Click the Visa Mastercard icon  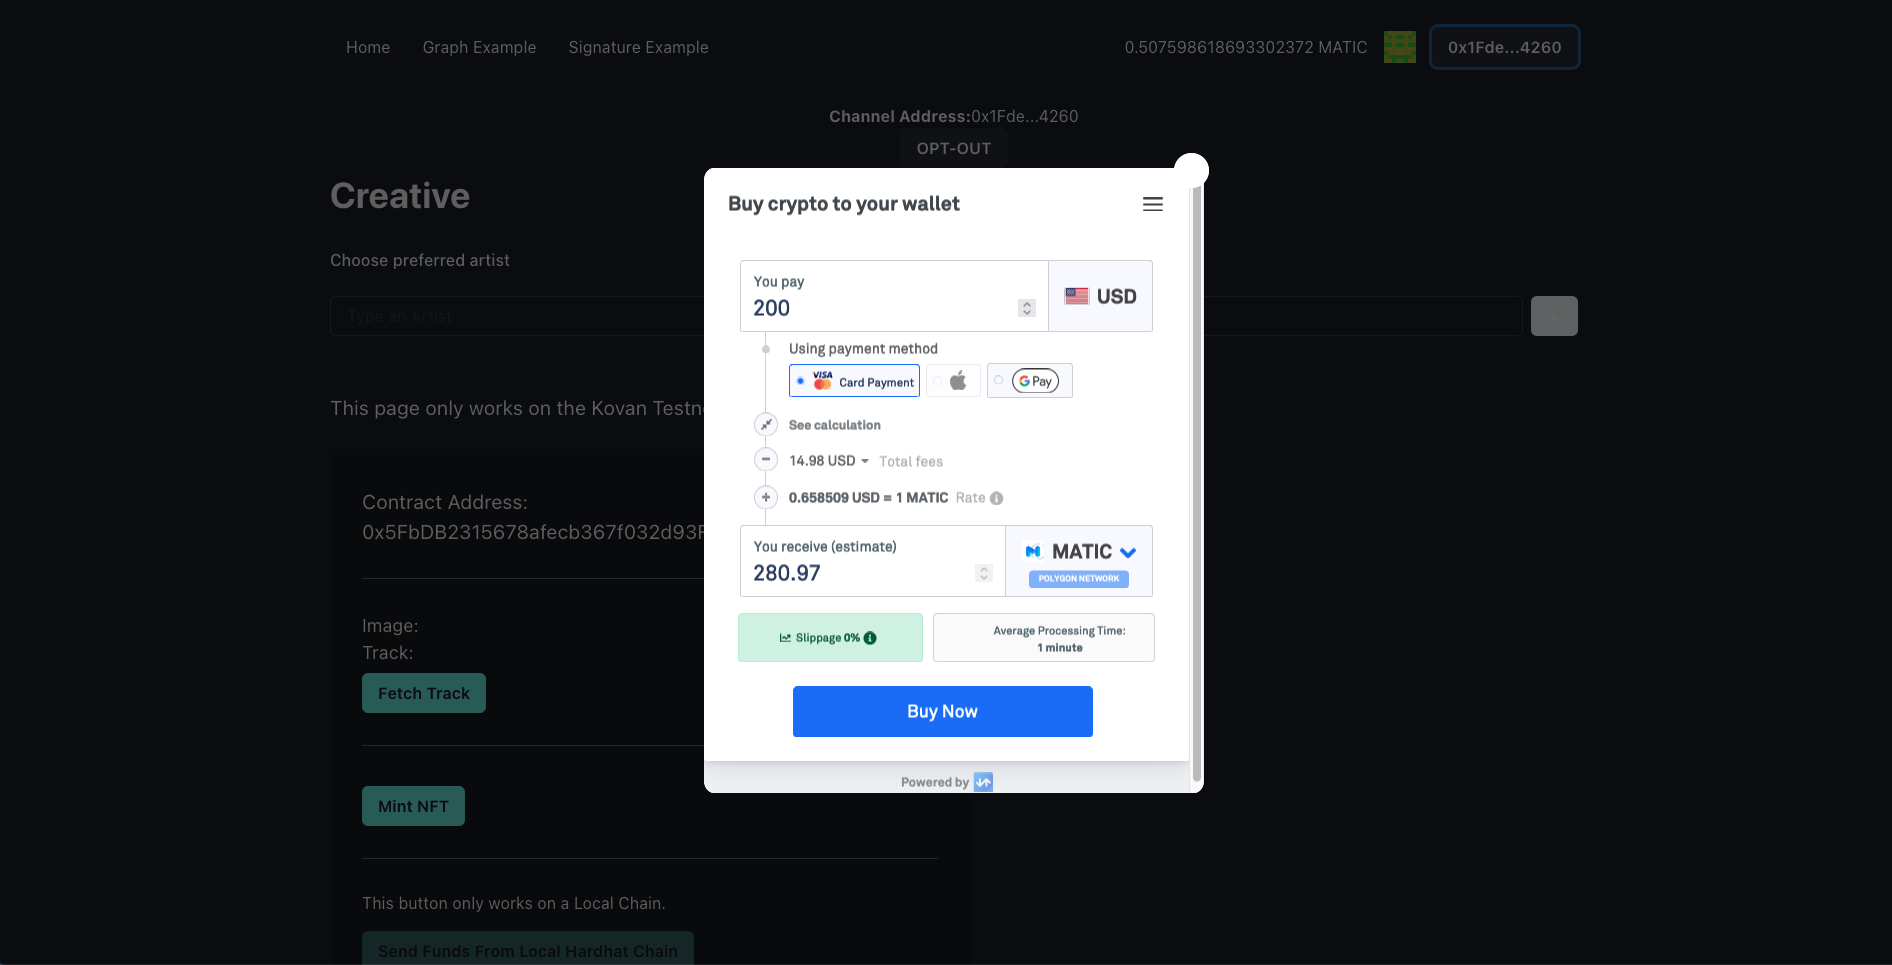pyautogui.click(x=822, y=381)
